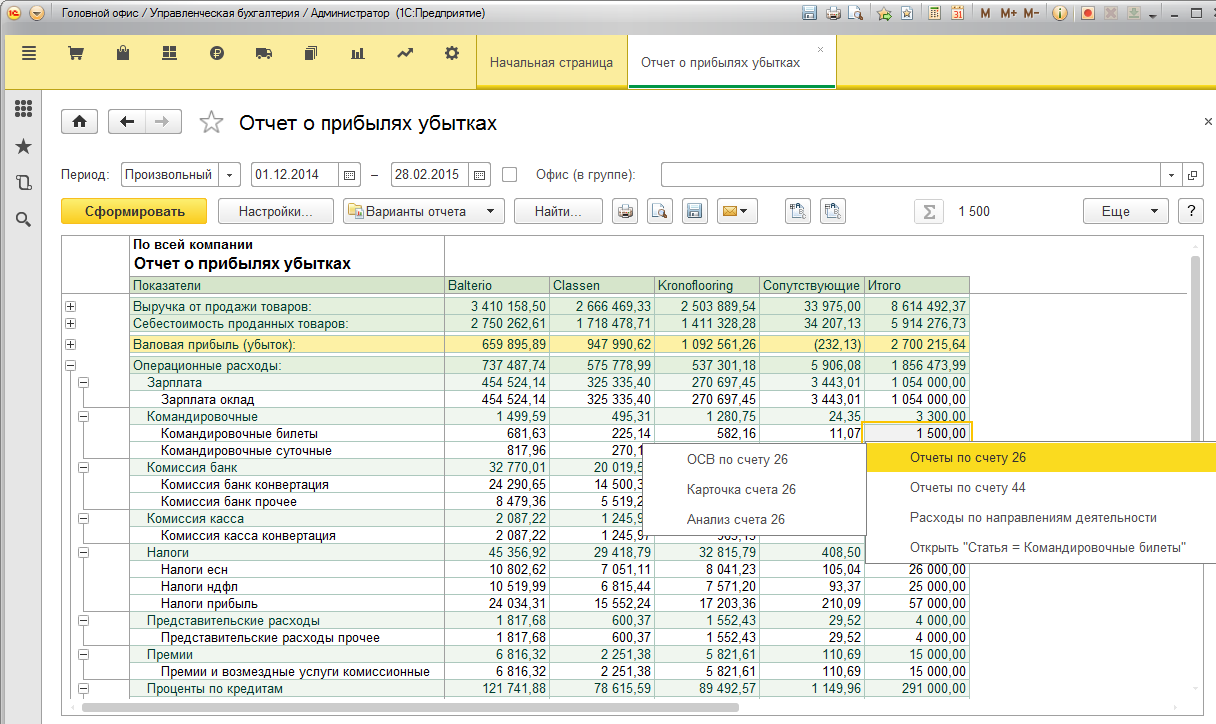Image resolution: width=1216 pixels, height=724 pixels.
Task: Open the warehouse grid section icon
Action: (169, 54)
